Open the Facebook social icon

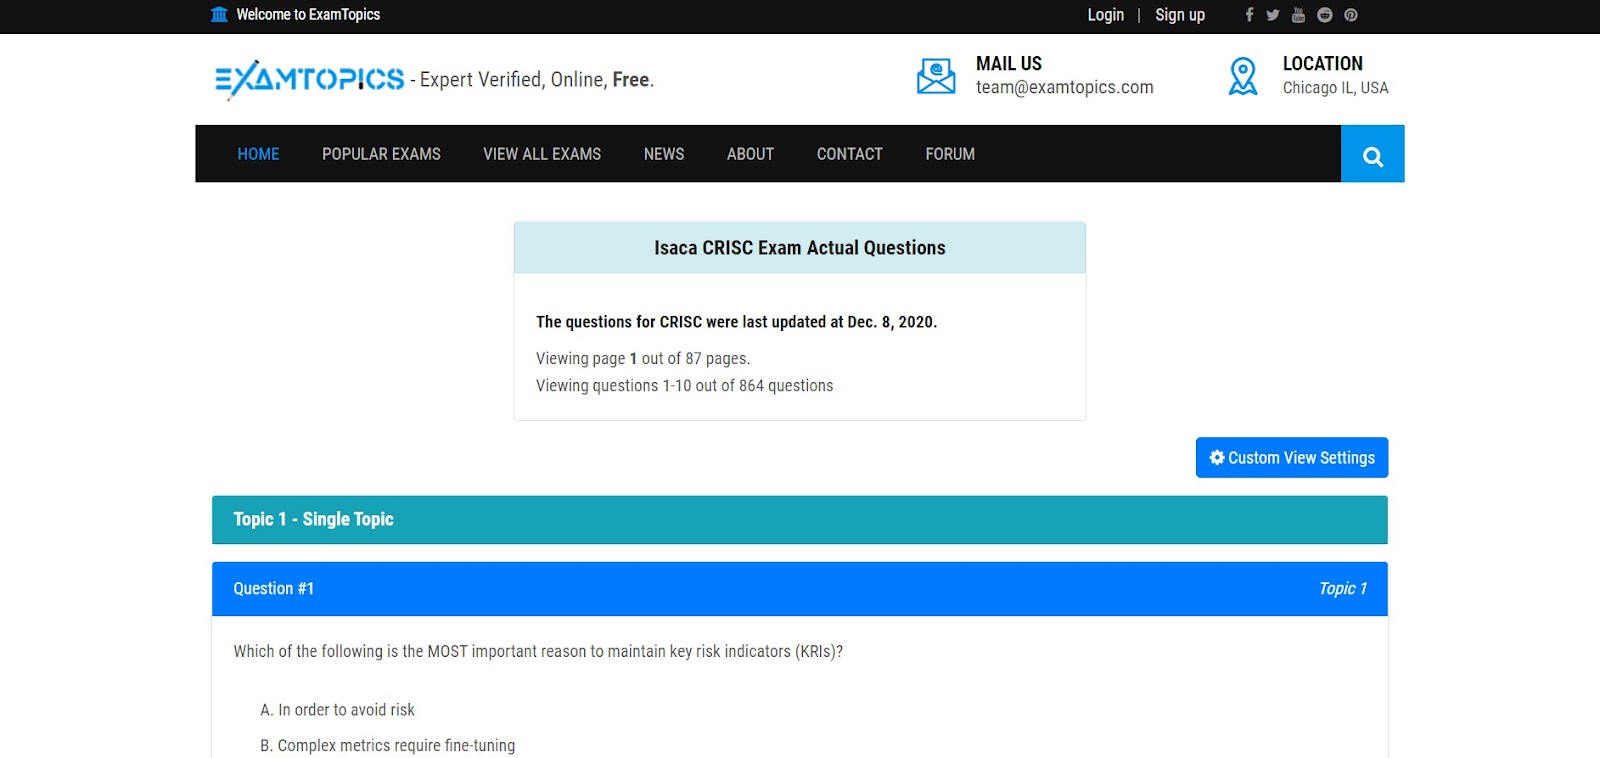1249,15
